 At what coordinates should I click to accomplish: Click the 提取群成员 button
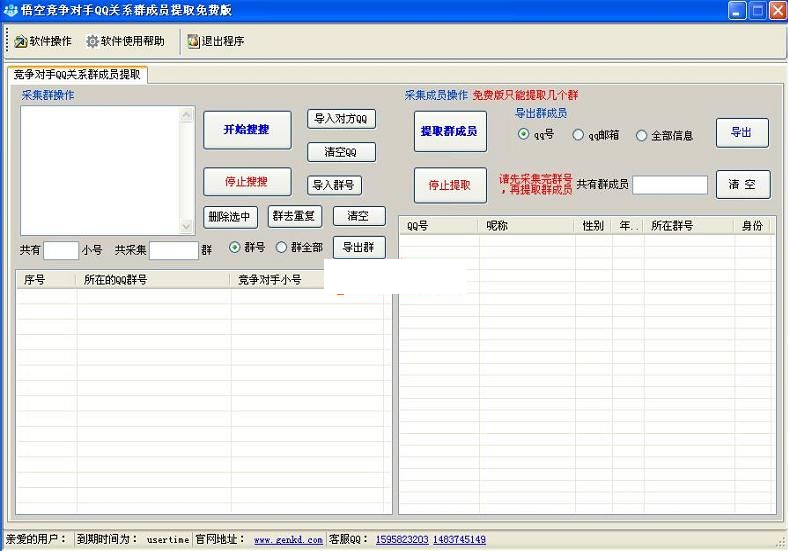450,131
